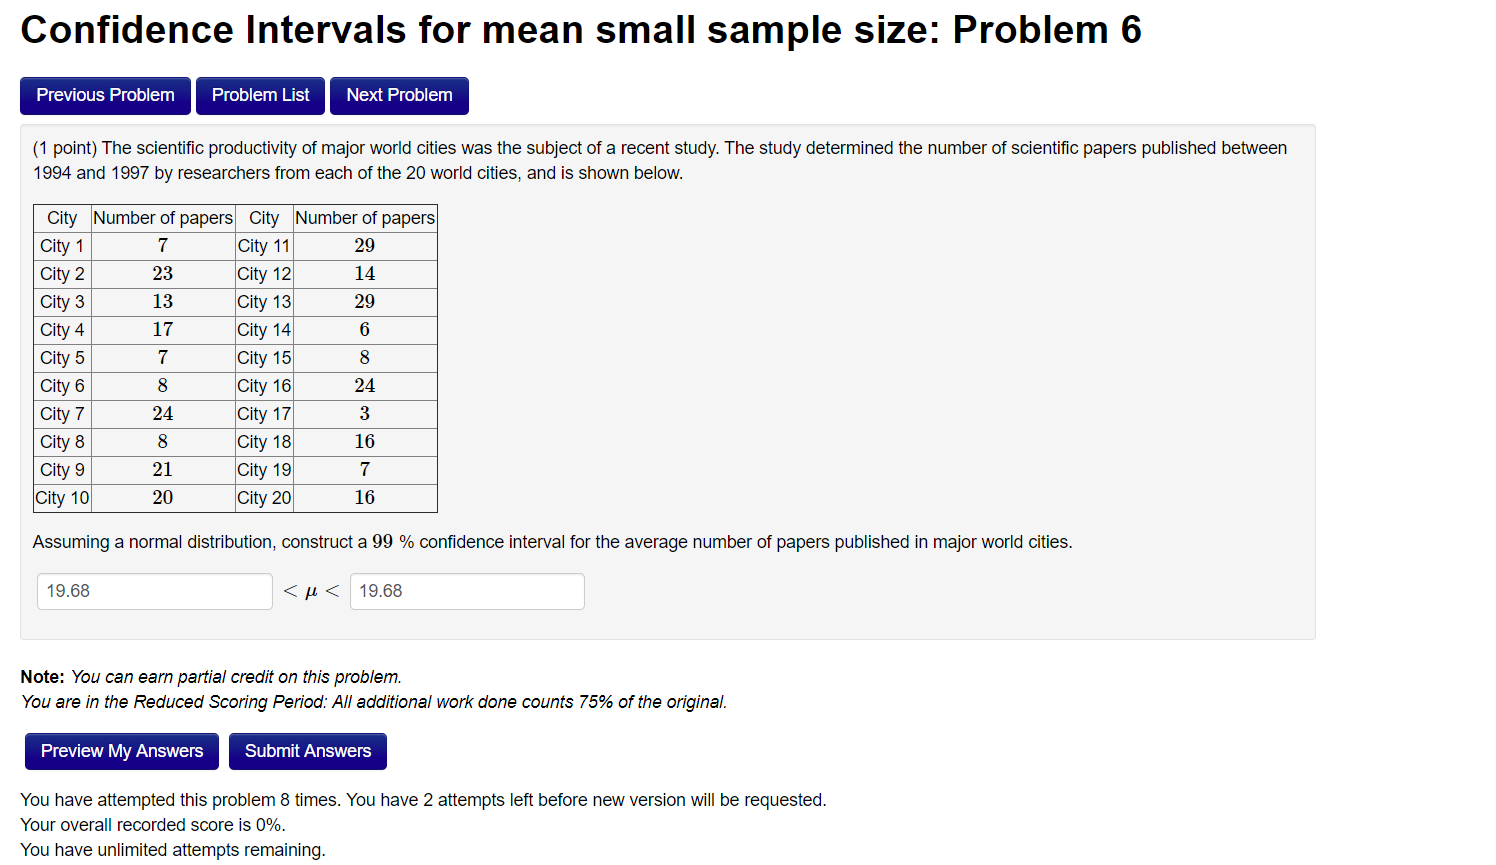
Task: Click the City 11 value 29
Action: click(364, 245)
